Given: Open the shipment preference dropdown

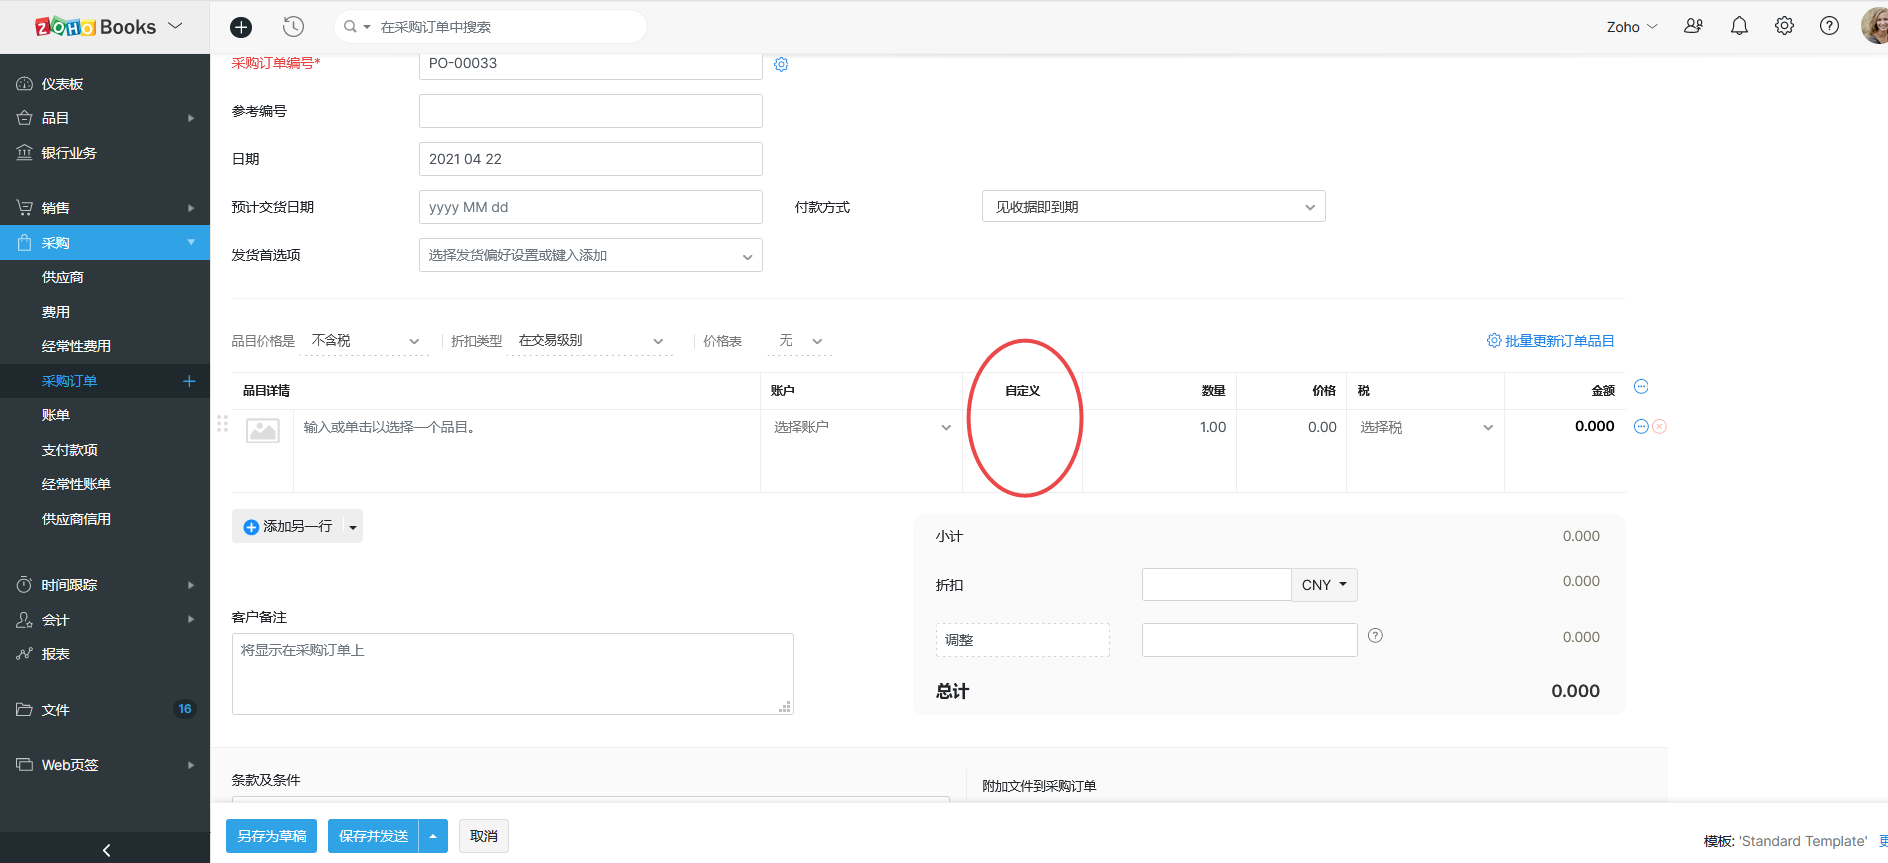Looking at the screenshot, I should point(590,255).
